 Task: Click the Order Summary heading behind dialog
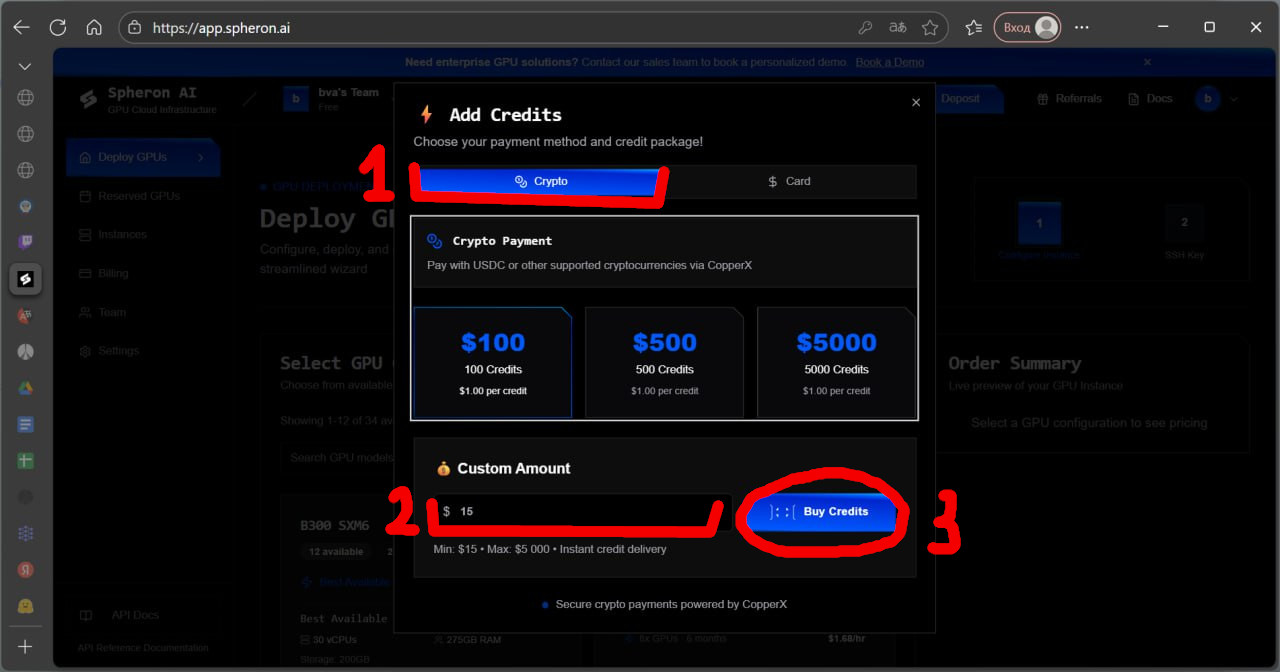tap(1014, 363)
